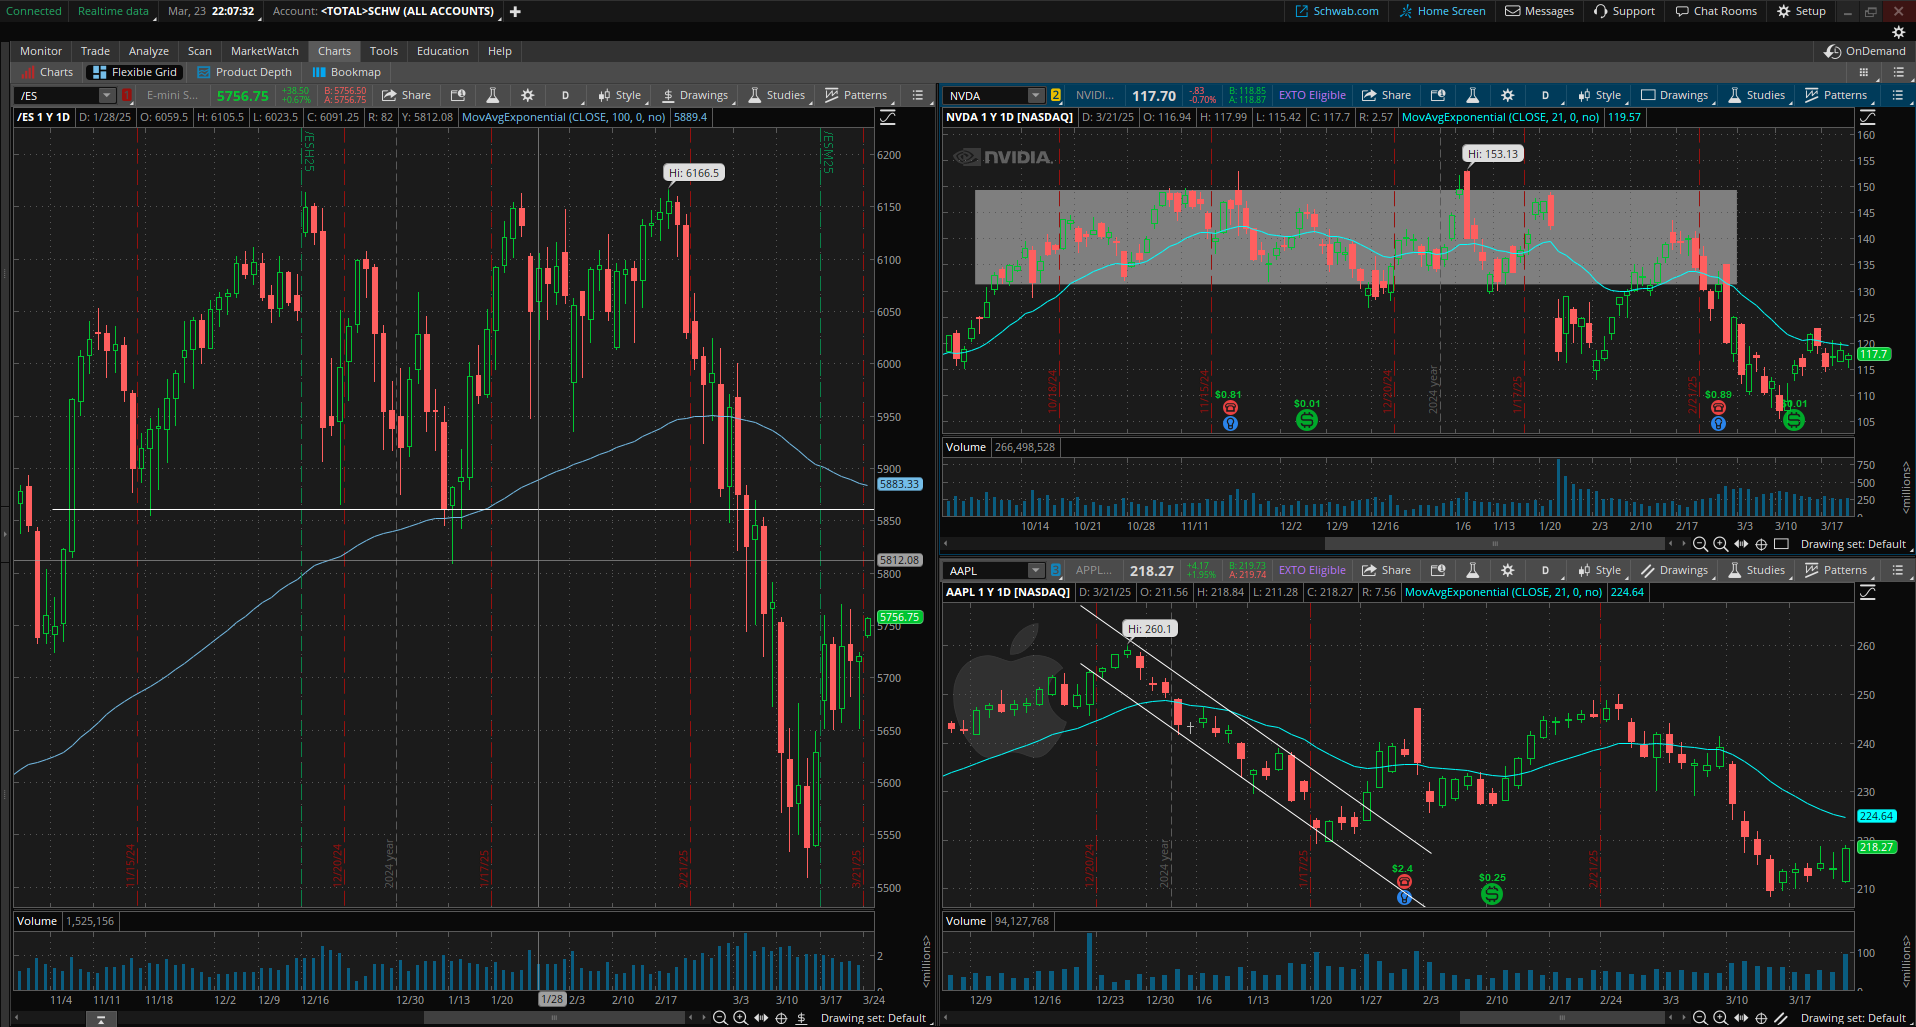The width and height of the screenshot is (1916, 1027).
Task: Click the /ES chart alert/quick time frame icon
Action: (x=458, y=95)
